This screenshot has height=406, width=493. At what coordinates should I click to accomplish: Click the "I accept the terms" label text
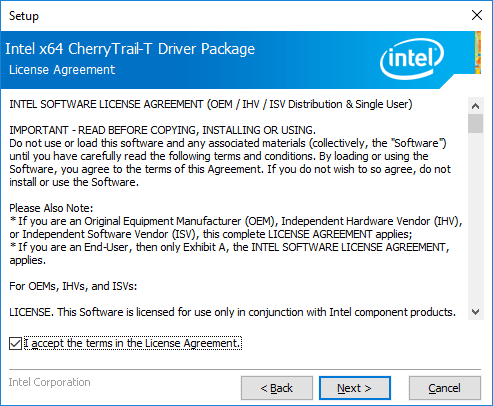pyautogui.click(x=132, y=343)
